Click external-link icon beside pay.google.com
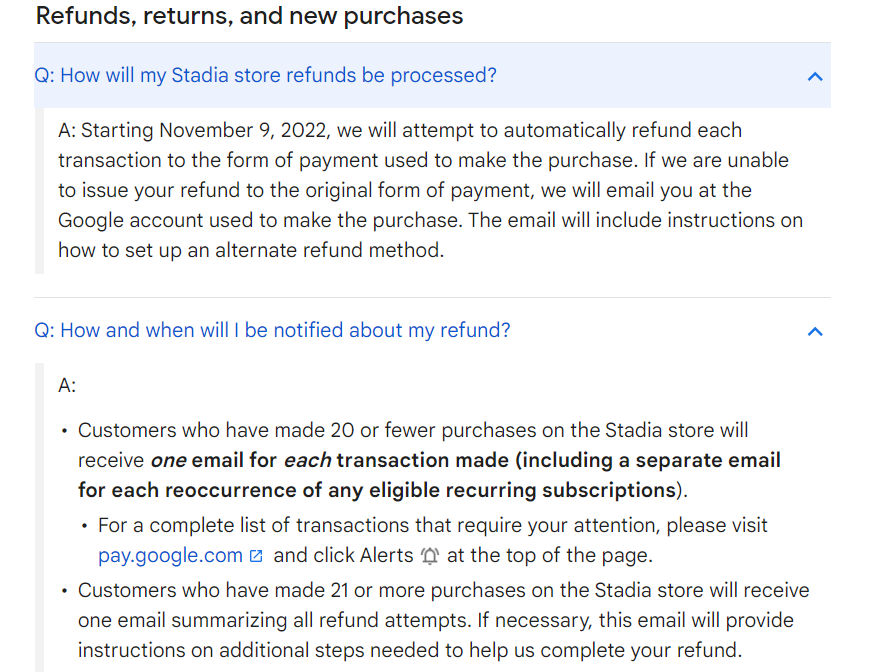This screenshot has height=672, width=895. [x=256, y=556]
